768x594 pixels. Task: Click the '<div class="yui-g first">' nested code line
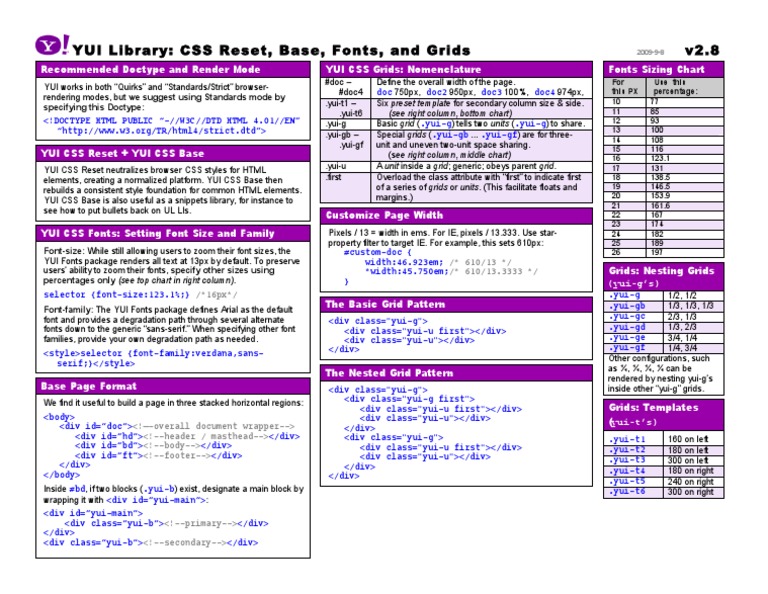pyautogui.click(x=409, y=399)
